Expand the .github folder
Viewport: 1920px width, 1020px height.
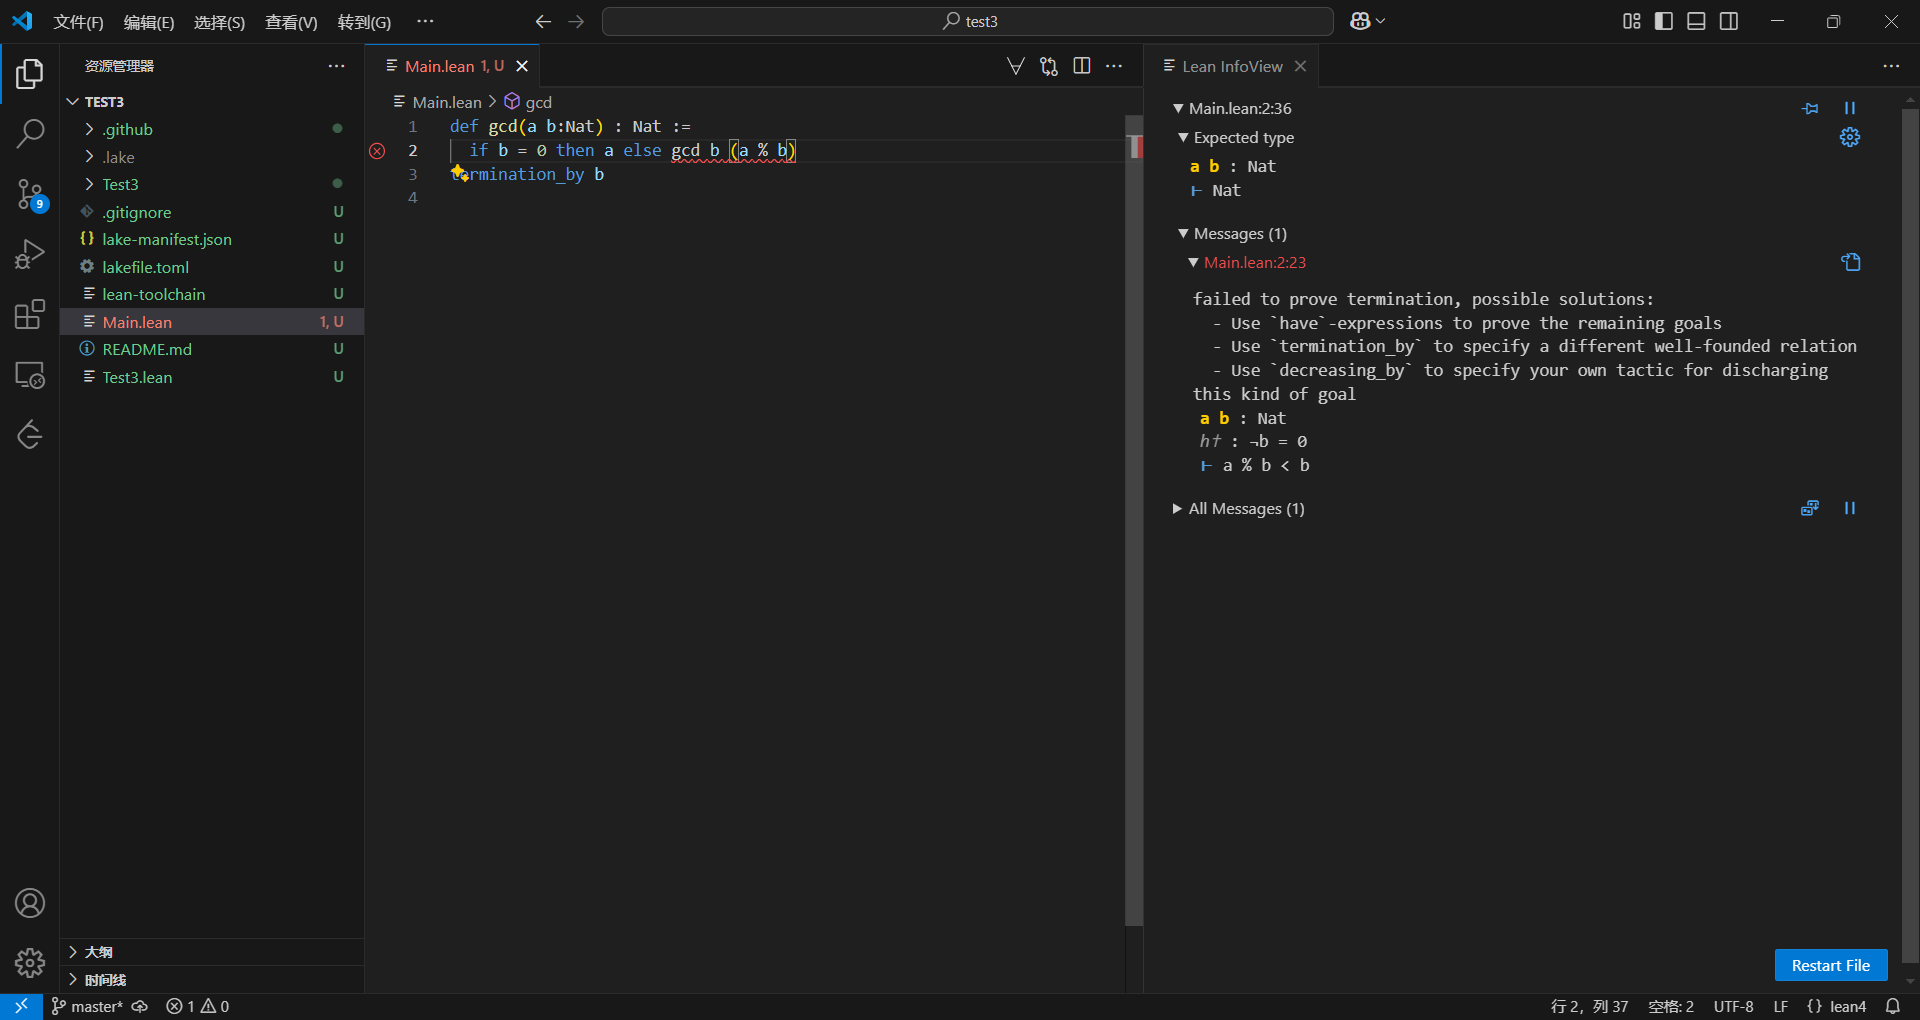click(x=127, y=129)
